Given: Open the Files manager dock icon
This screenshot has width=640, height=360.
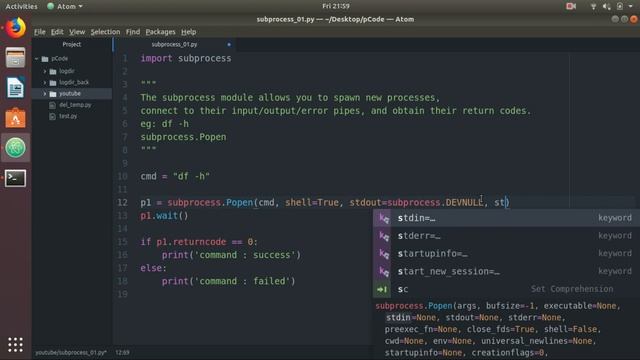Looking at the screenshot, I should tap(16, 58).
